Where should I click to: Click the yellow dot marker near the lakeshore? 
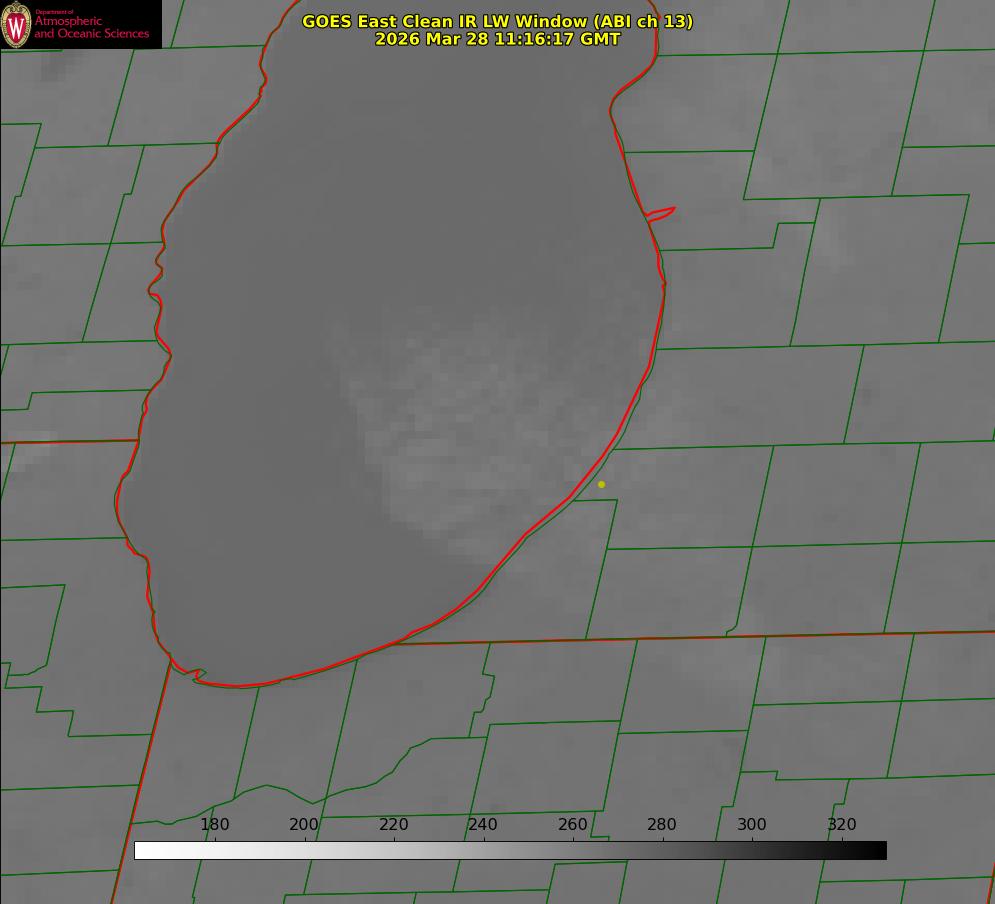tap(601, 484)
